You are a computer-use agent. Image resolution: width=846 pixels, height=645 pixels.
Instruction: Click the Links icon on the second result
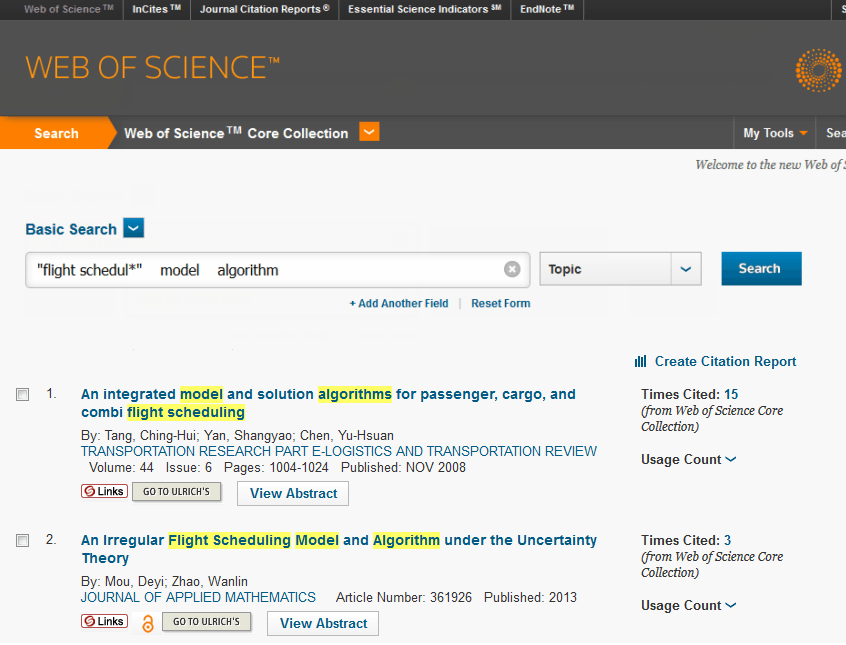pyautogui.click(x=104, y=621)
